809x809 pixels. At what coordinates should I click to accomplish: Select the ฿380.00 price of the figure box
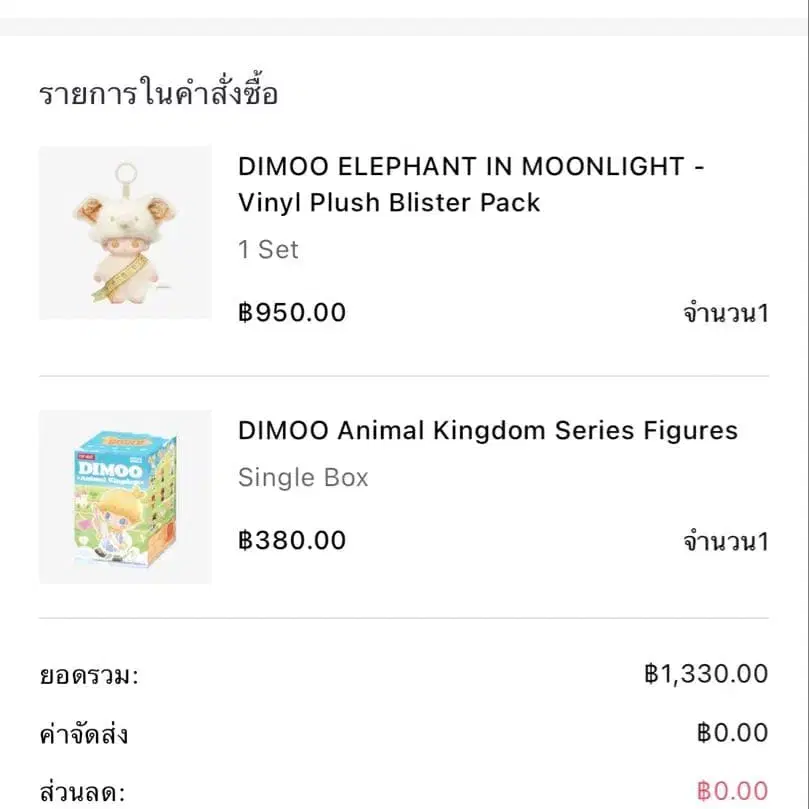[x=290, y=540]
